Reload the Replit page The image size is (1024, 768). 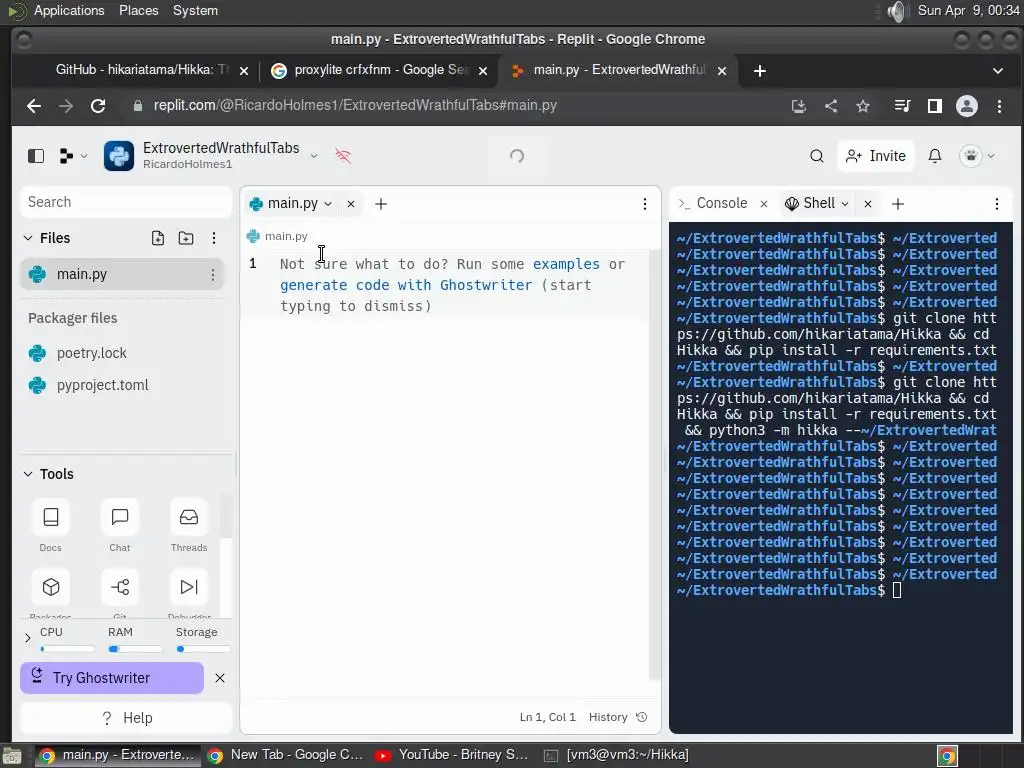[x=98, y=106]
